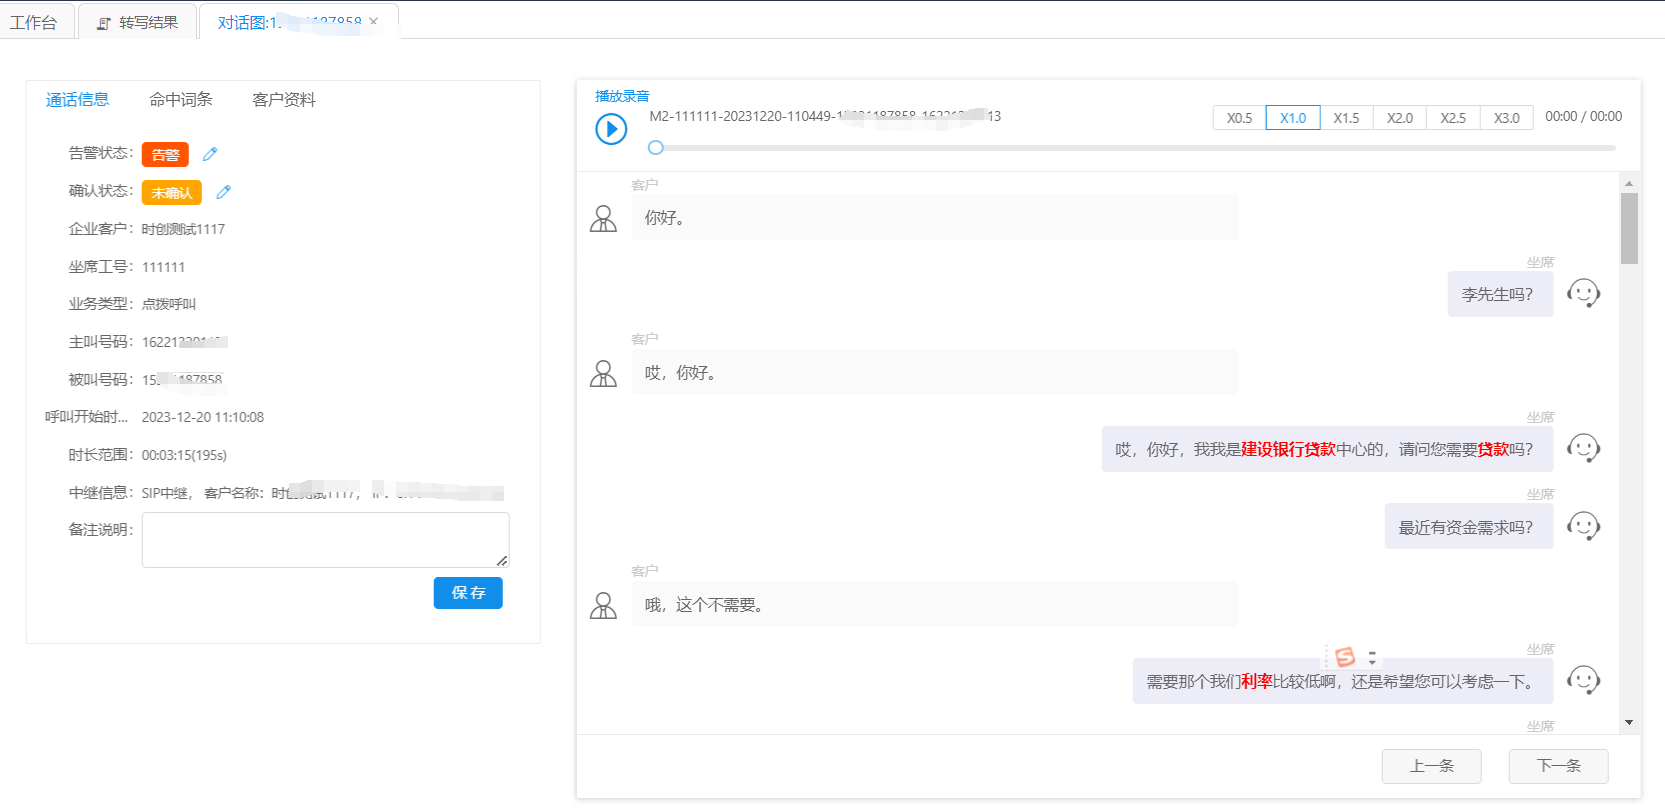This screenshot has width=1665, height=812.
Task: Switch to the 客户资料 tab
Action: [x=284, y=100]
